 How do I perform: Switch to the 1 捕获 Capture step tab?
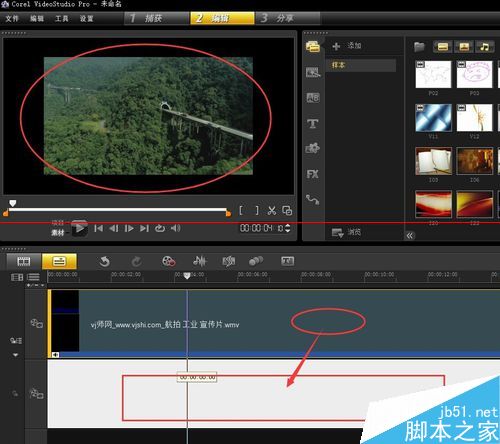tap(157, 18)
